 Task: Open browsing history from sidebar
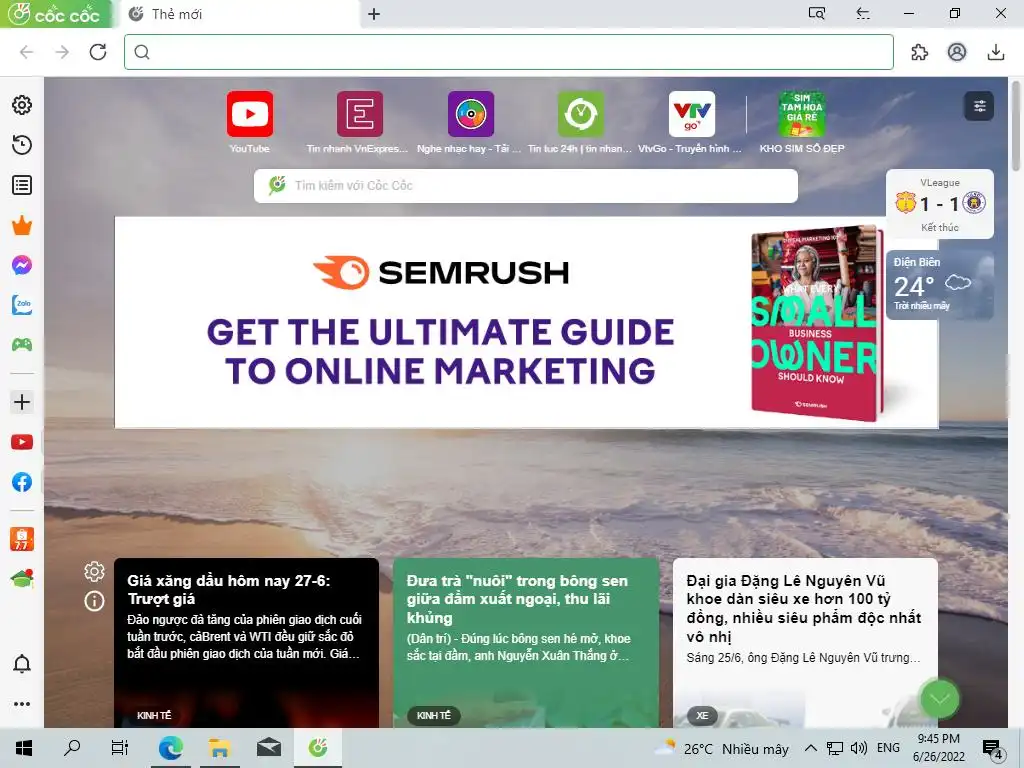(22, 145)
